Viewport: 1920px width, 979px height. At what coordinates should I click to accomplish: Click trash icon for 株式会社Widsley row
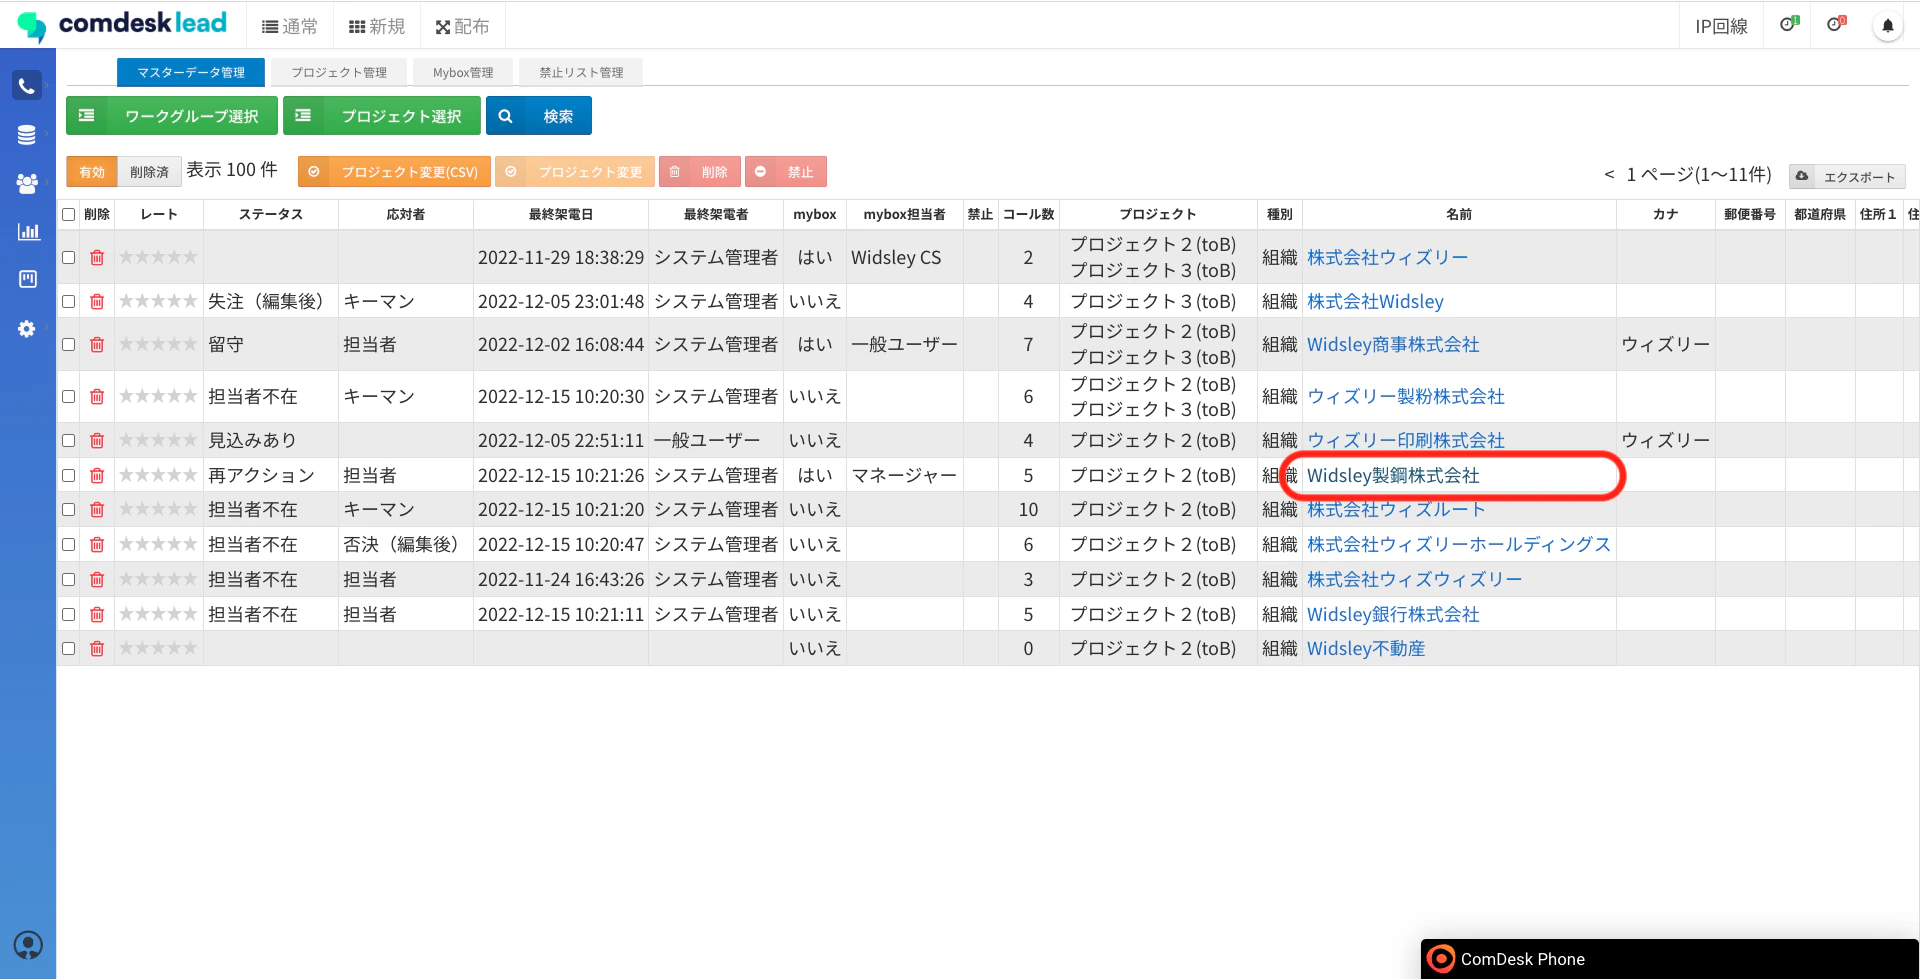(x=97, y=301)
